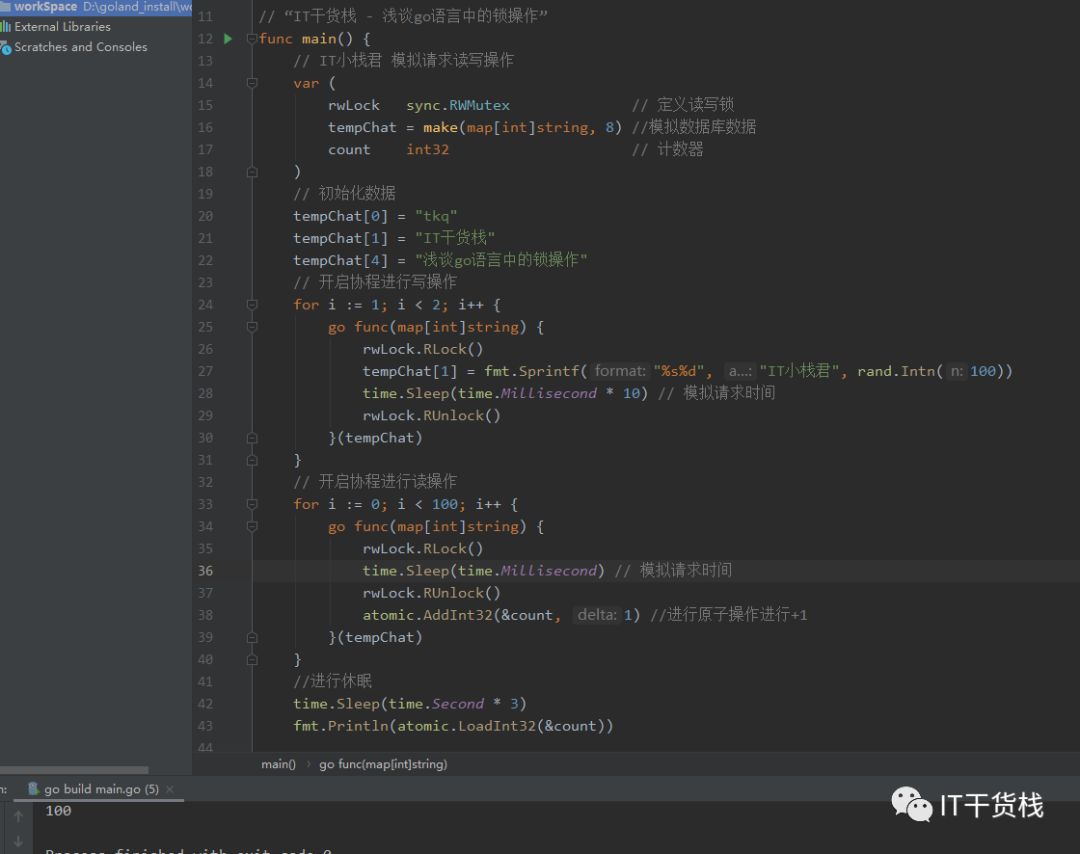
Task: Click format: parameter hint on line 27
Action: tap(620, 371)
